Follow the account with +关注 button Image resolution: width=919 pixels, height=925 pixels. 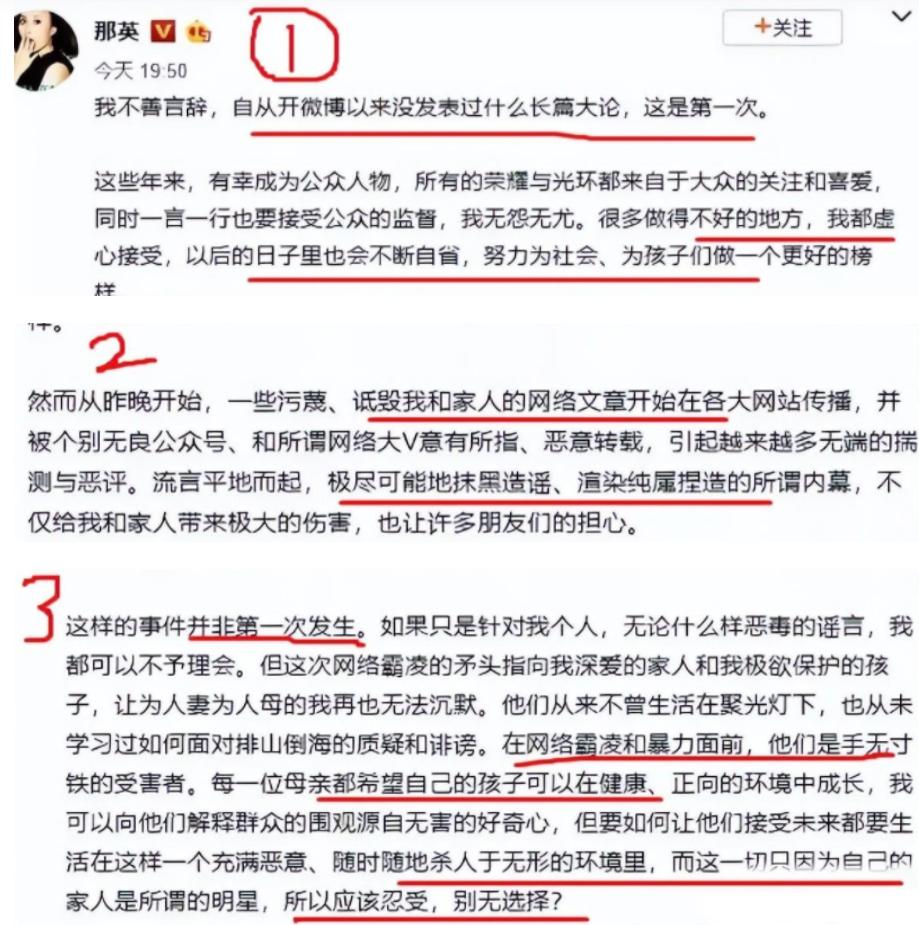coord(782,28)
